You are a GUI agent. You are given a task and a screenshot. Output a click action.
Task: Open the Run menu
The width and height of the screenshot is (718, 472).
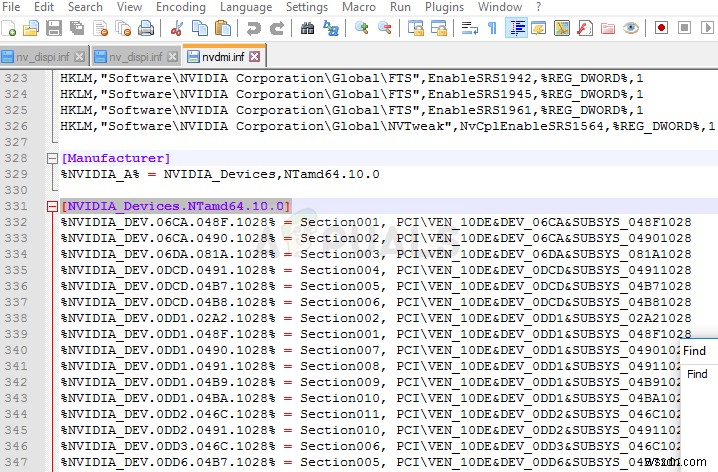(400, 7)
